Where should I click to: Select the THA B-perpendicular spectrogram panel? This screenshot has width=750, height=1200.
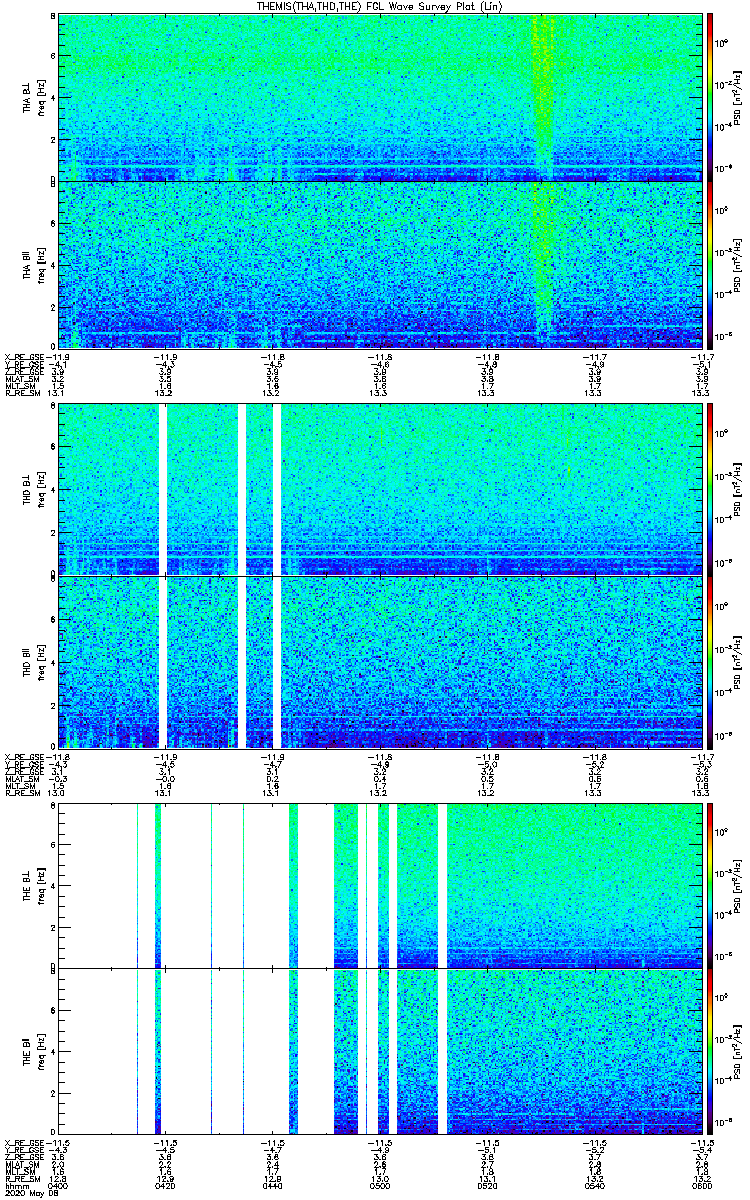(x=380, y=96)
